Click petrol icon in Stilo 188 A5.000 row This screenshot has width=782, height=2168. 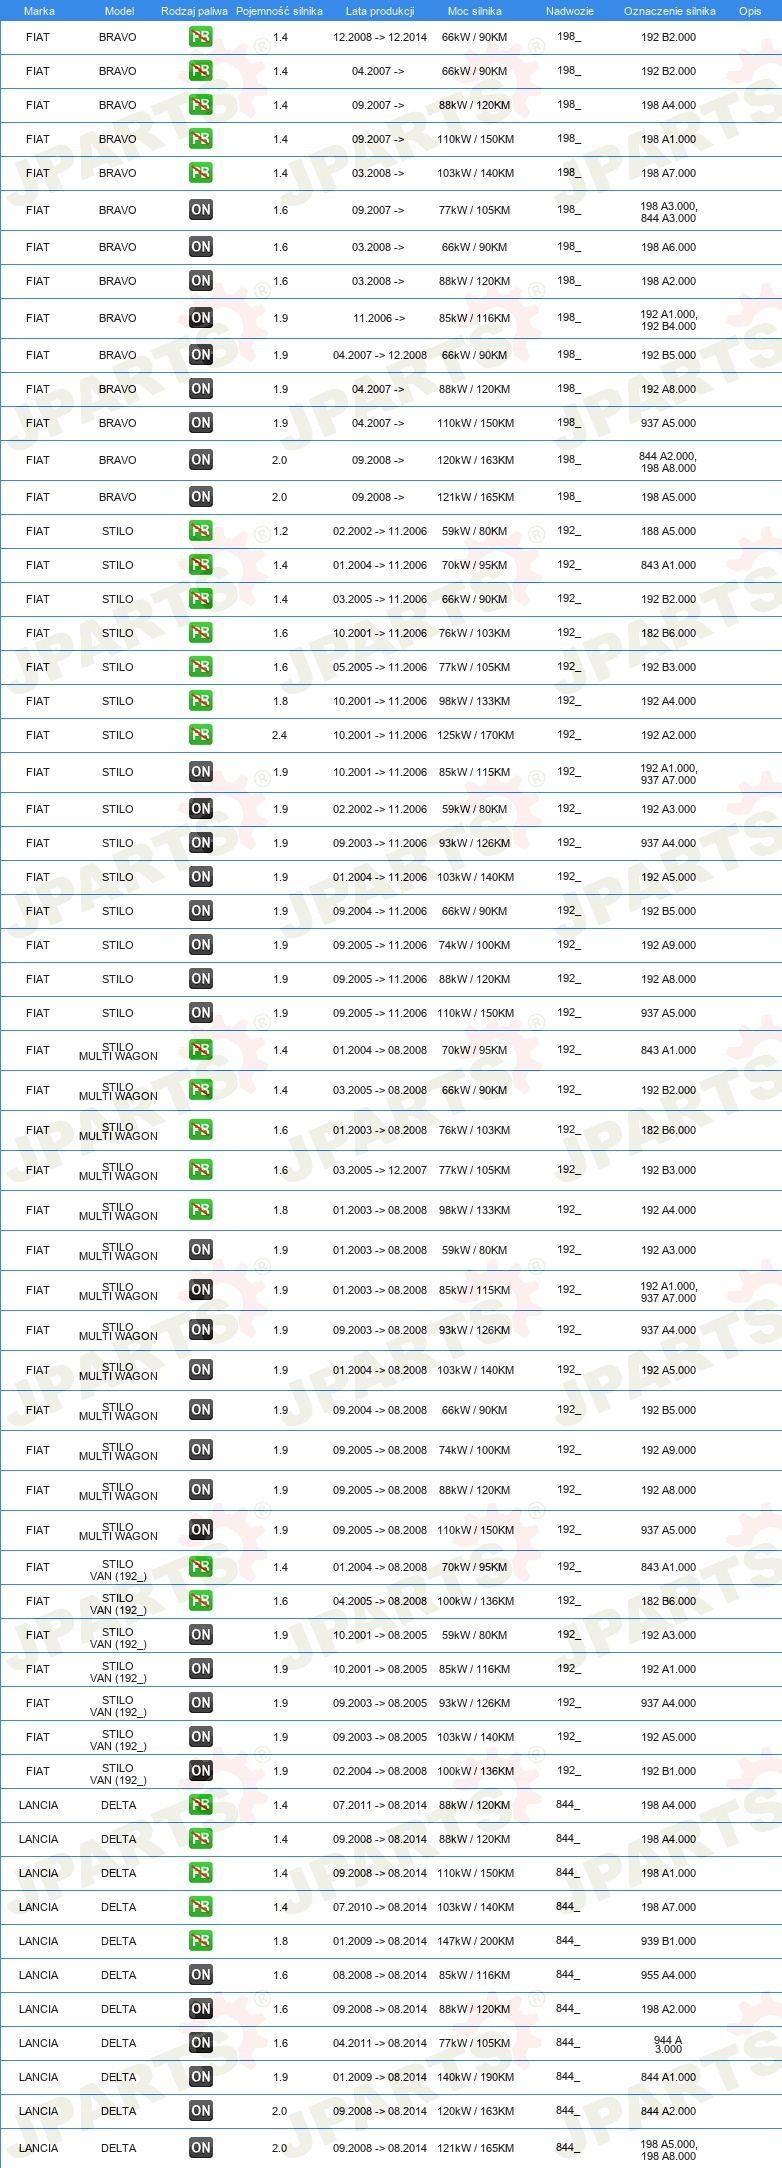click(201, 531)
